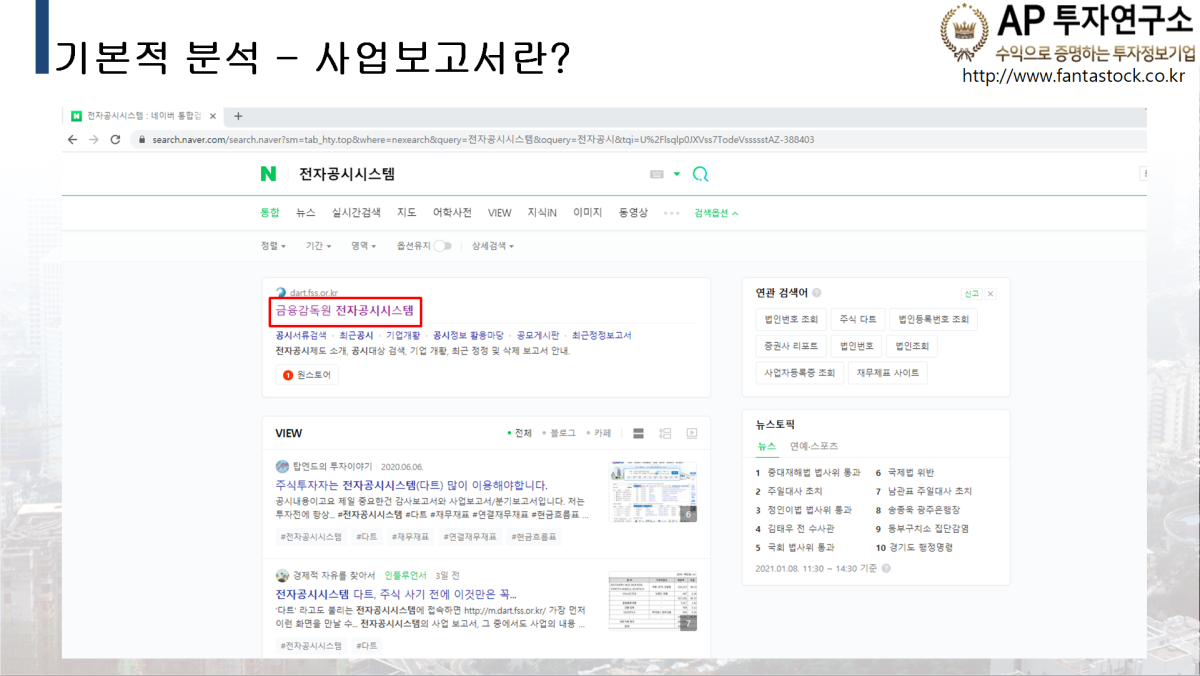Select the 이미지 search tab

point(587,213)
